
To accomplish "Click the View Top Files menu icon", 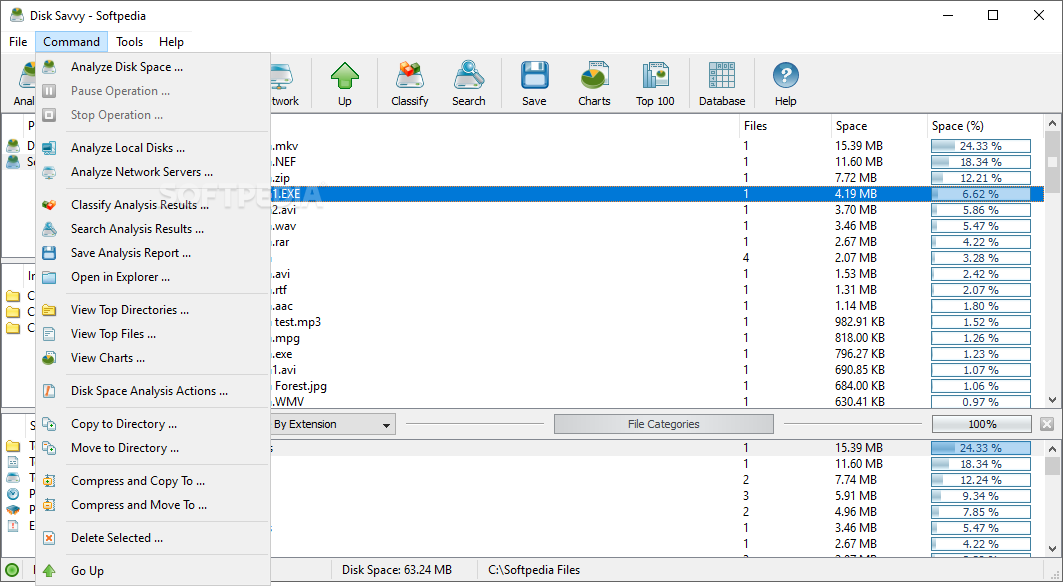I will click(x=49, y=334).
